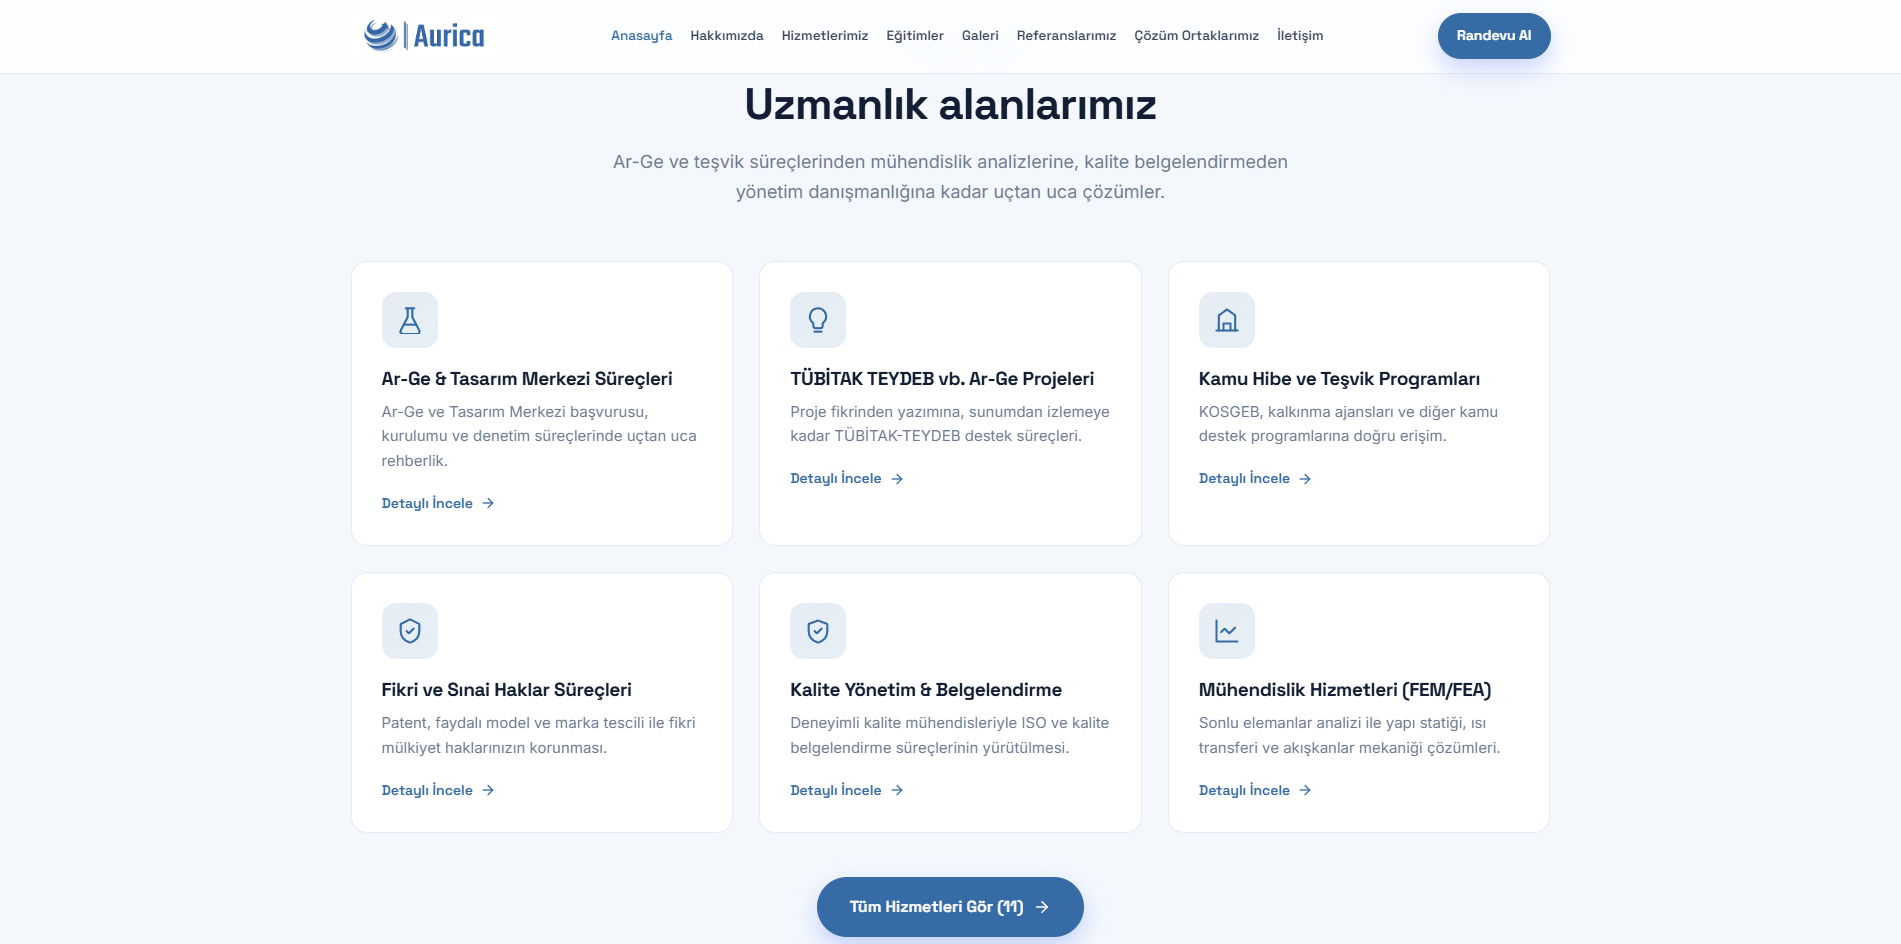Click the 'Uzmanlık alanlarımız' page title
Viewport: 1901px width, 944px height.
click(x=950, y=104)
